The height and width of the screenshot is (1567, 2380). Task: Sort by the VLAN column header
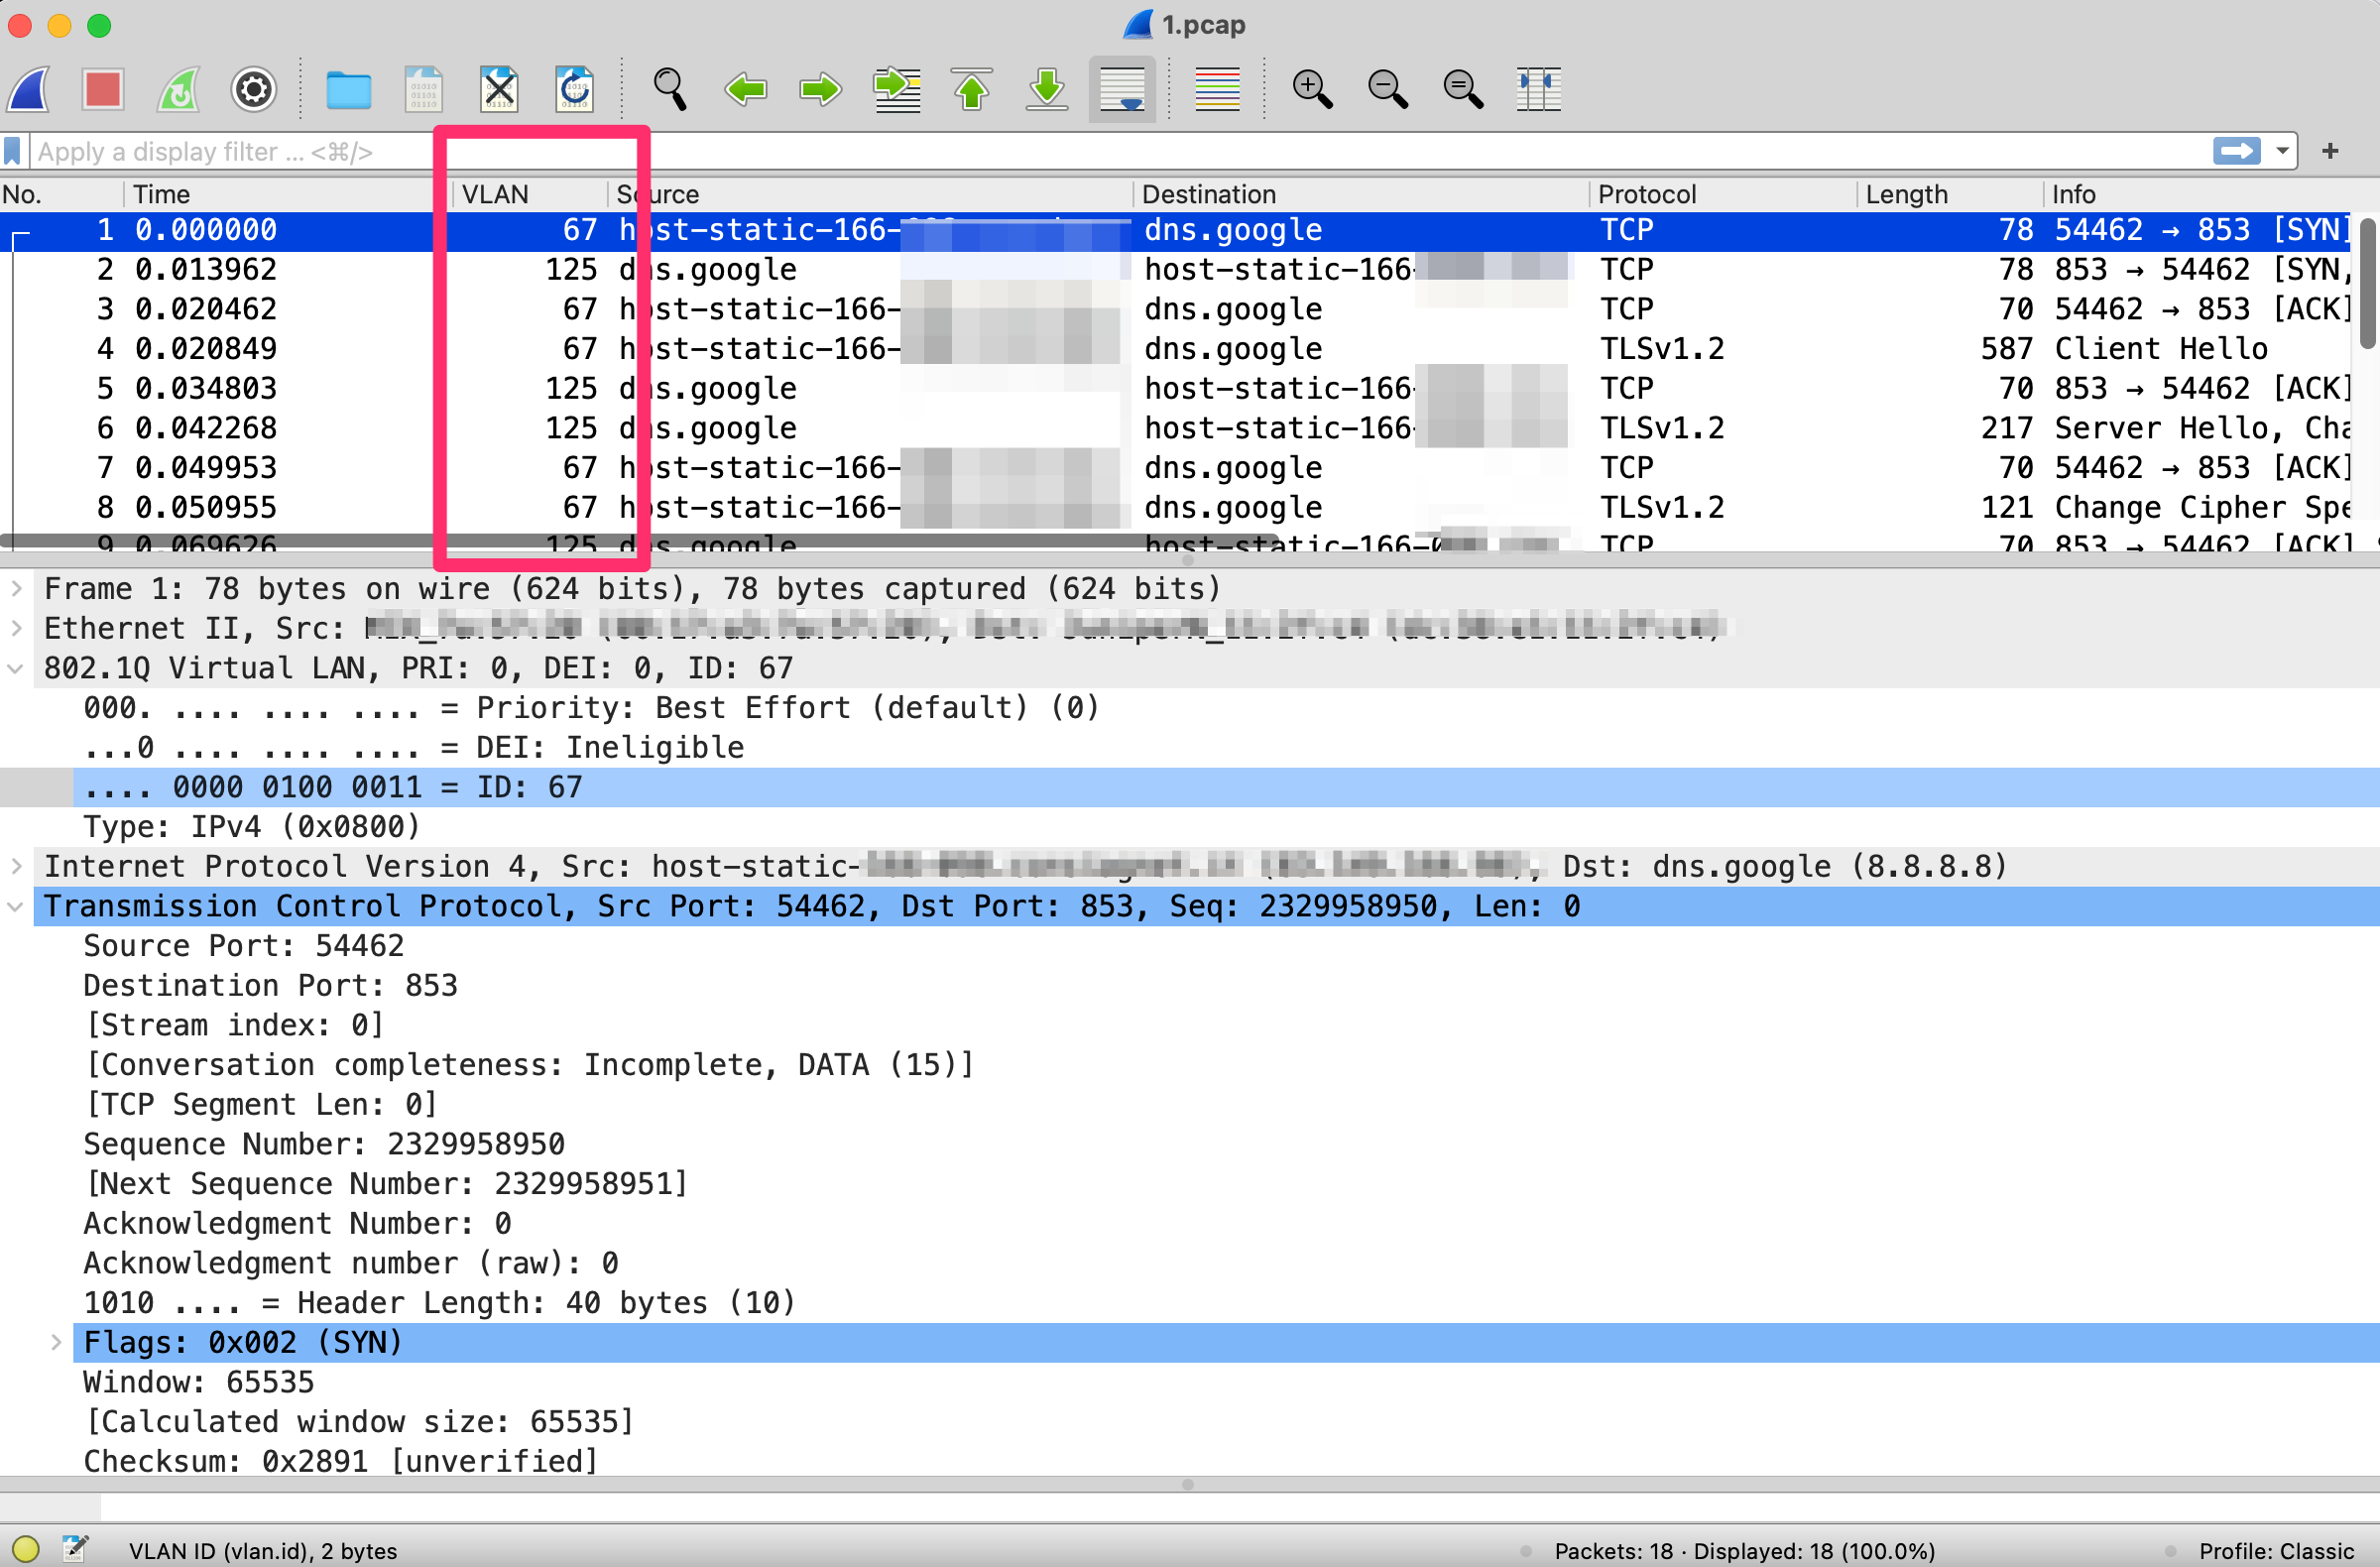pyautogui.click(x=530, y=194)
